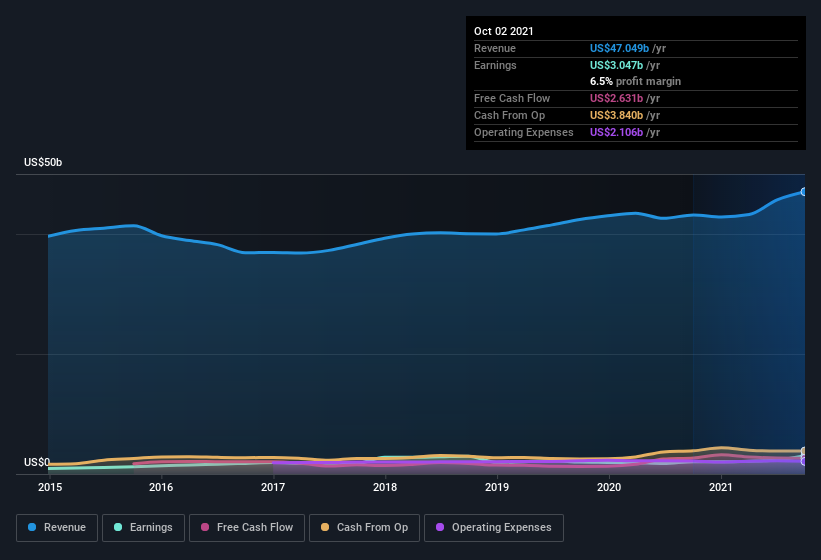Click the US$2.106b operating expenses value

(616, 132)
